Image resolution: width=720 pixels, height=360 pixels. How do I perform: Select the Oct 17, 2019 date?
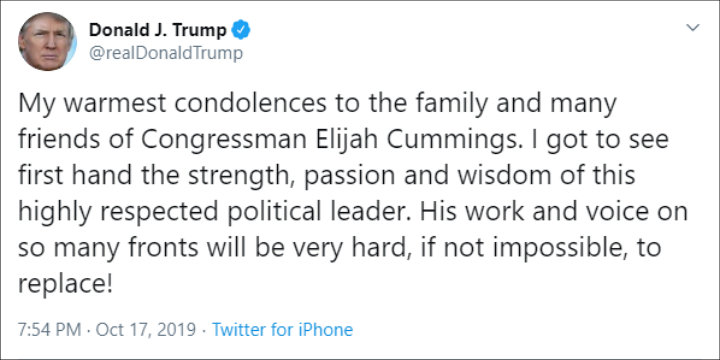144,330
